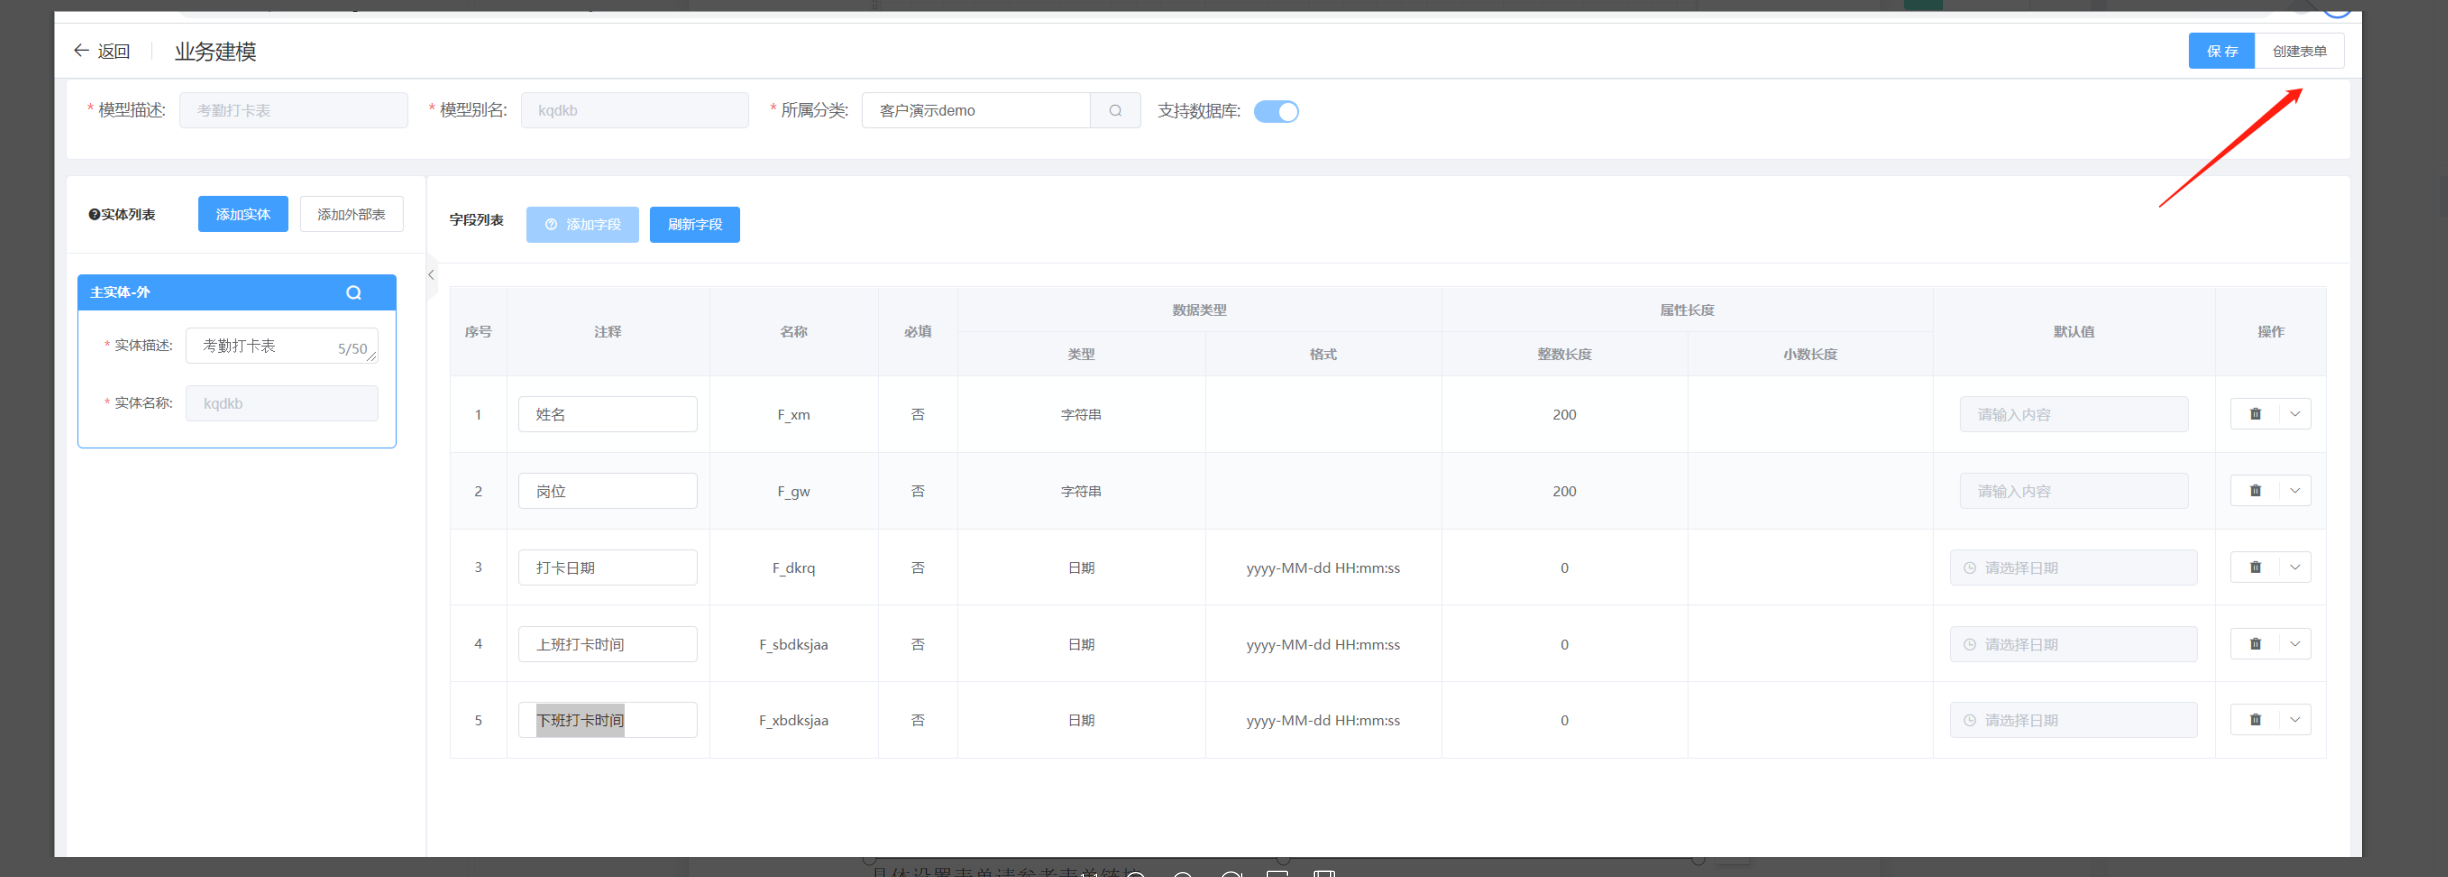This screenshot has height=877, width=2448.
Task: Click the 保存 button
Action: coord(2221,51)
